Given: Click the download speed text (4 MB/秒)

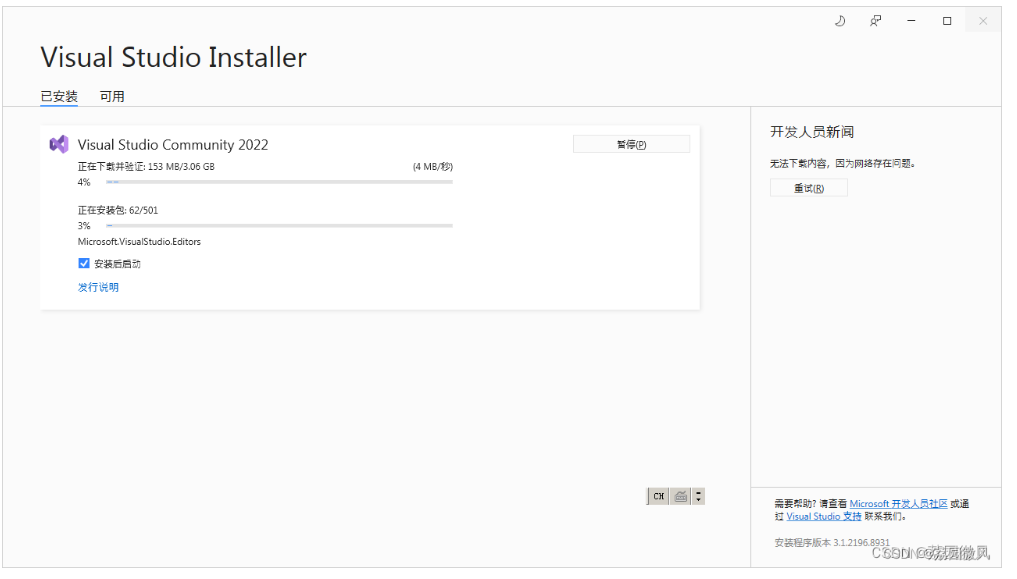Looking at the screenshot, I should (x=433, y=167).
